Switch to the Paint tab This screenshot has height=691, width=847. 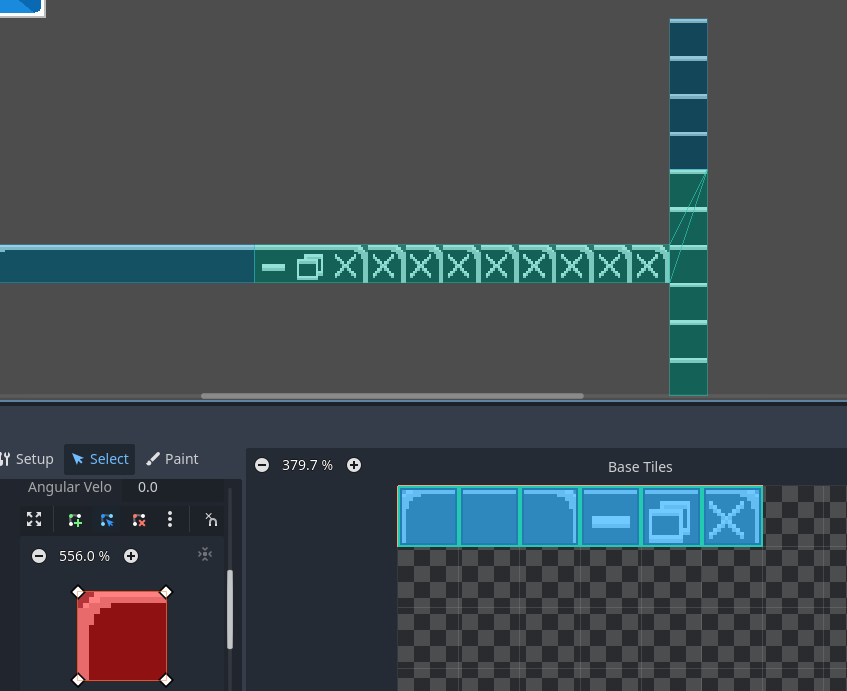[x=172, y=459]
